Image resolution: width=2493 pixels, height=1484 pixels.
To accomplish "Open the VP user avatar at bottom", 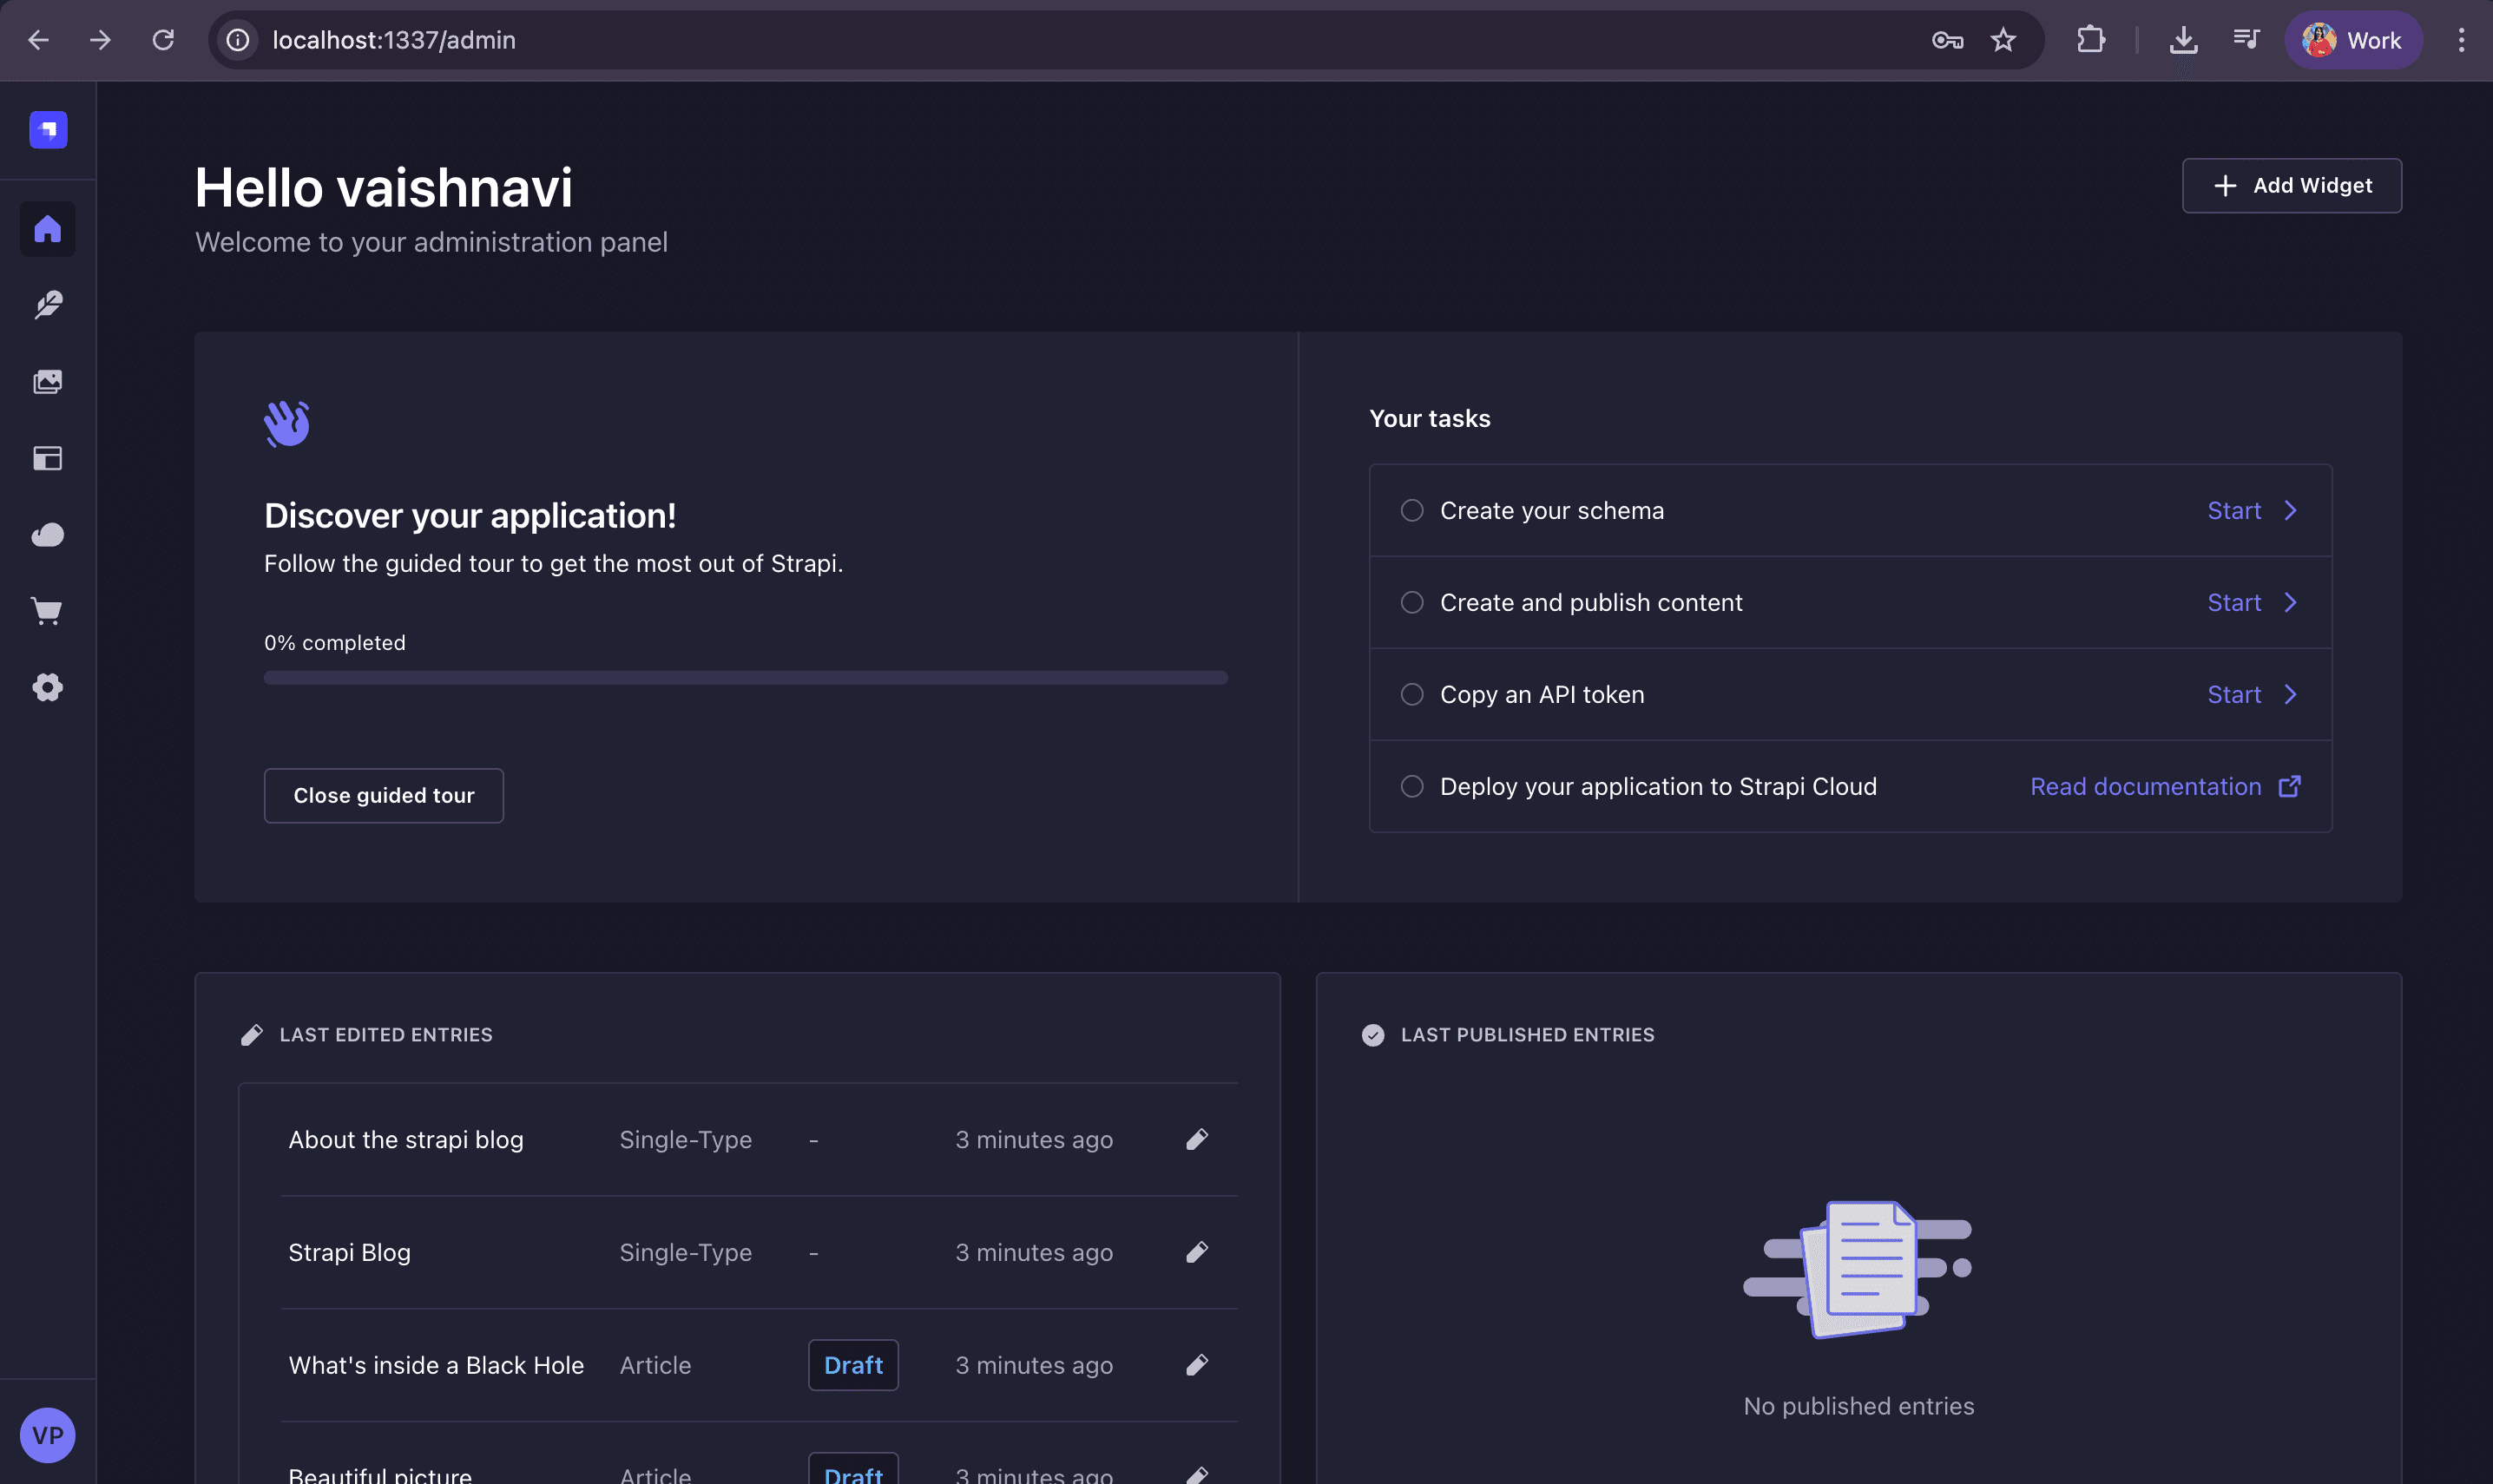I will (x=47, y=1435).
